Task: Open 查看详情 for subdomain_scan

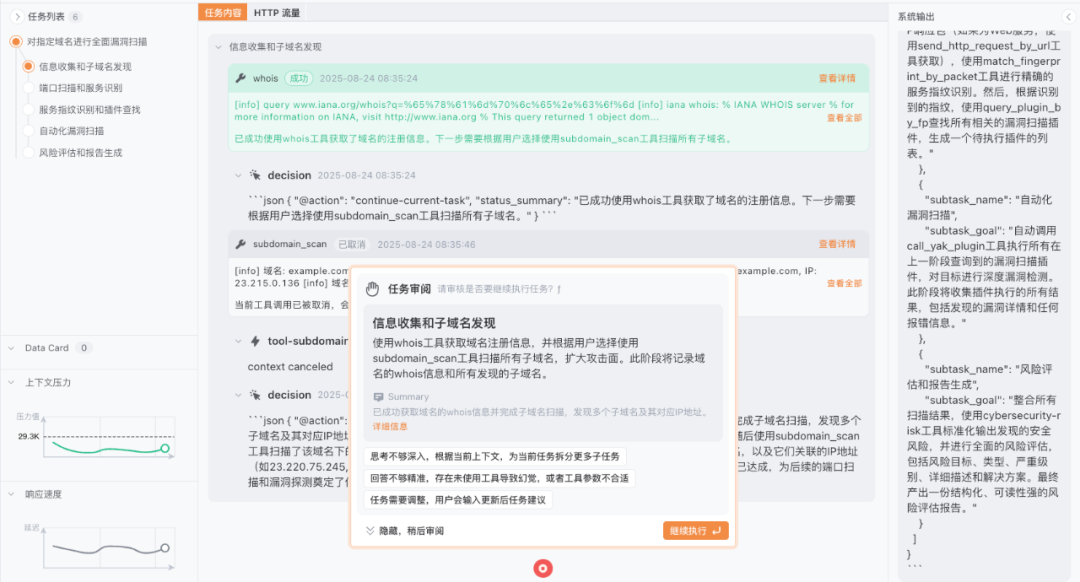Action: tap(837, 245)
